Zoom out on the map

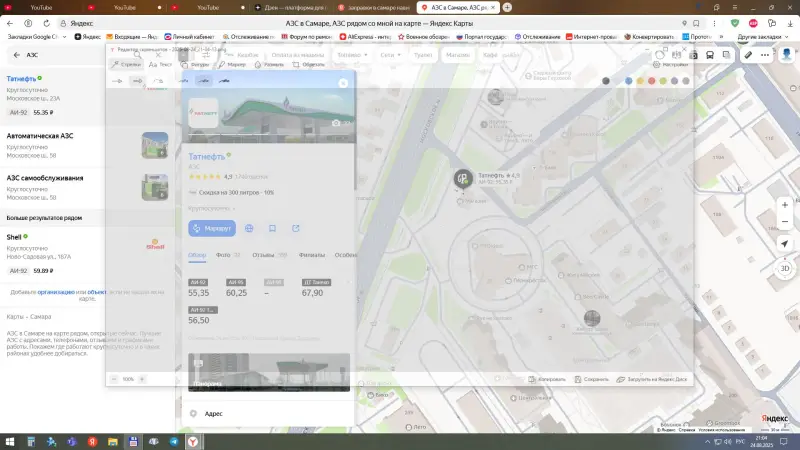(785, 221)
